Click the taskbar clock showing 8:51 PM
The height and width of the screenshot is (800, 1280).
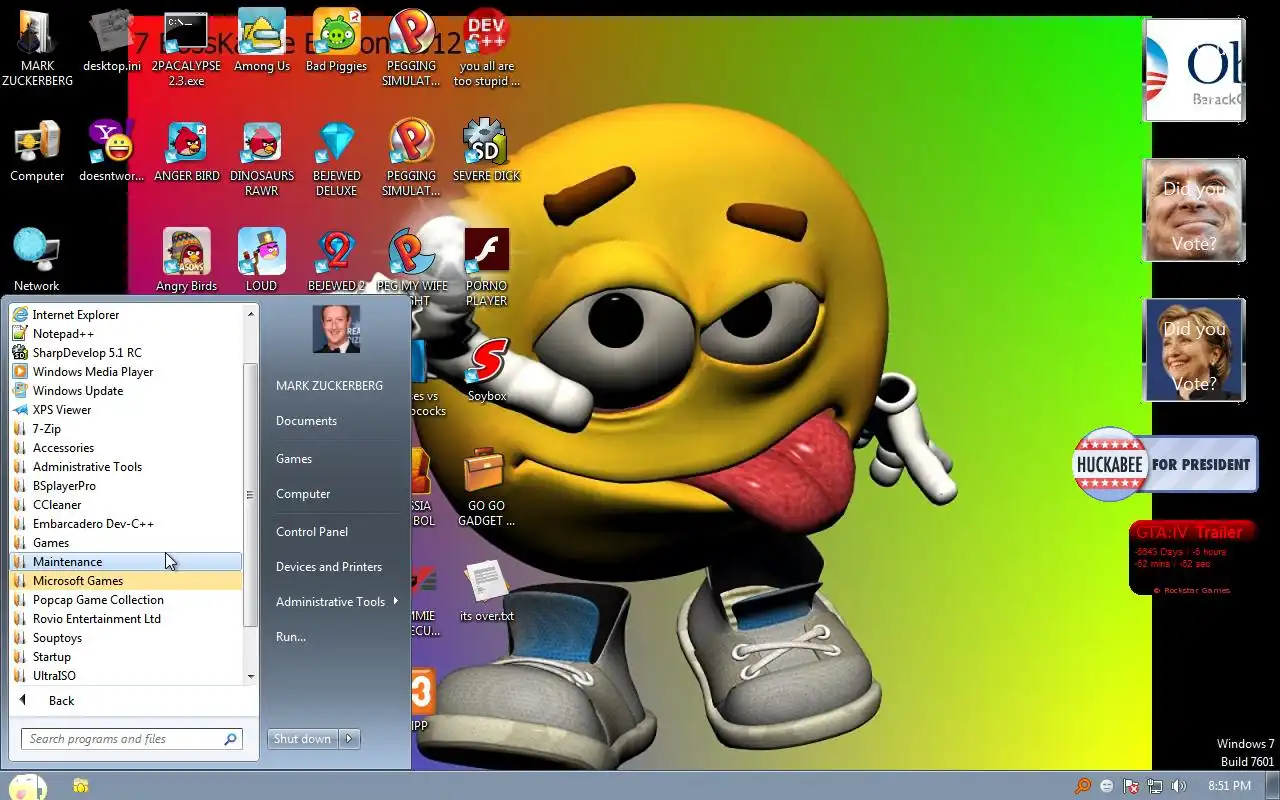point(1228,786)
